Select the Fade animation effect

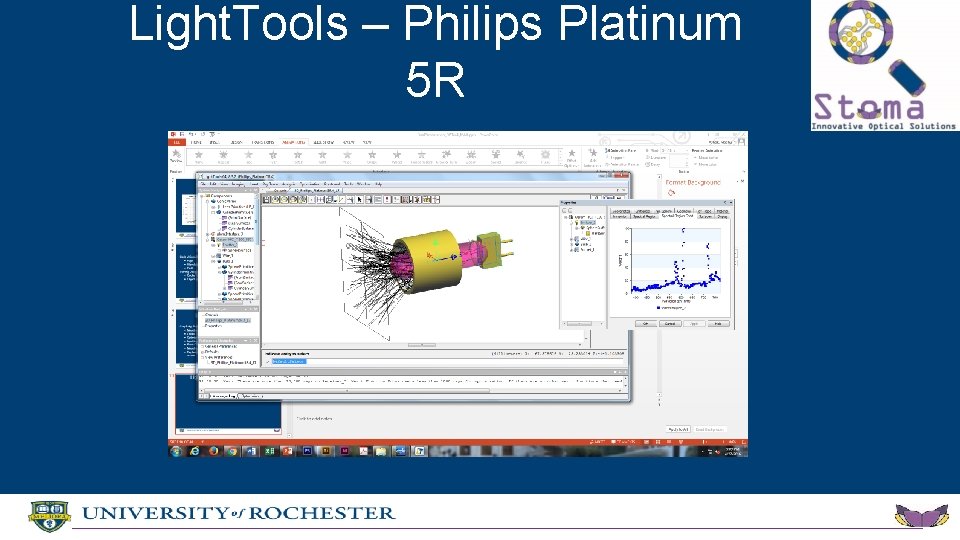pos(249,156)
